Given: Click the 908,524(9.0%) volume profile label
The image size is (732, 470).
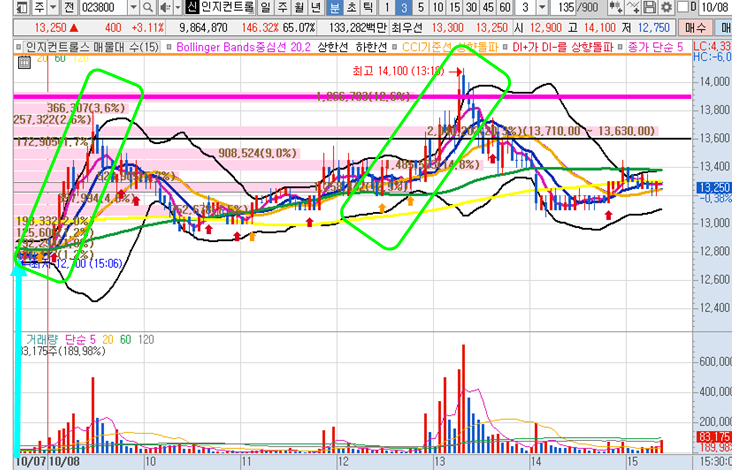Looking at the screenshot, I should click(258, 153).
